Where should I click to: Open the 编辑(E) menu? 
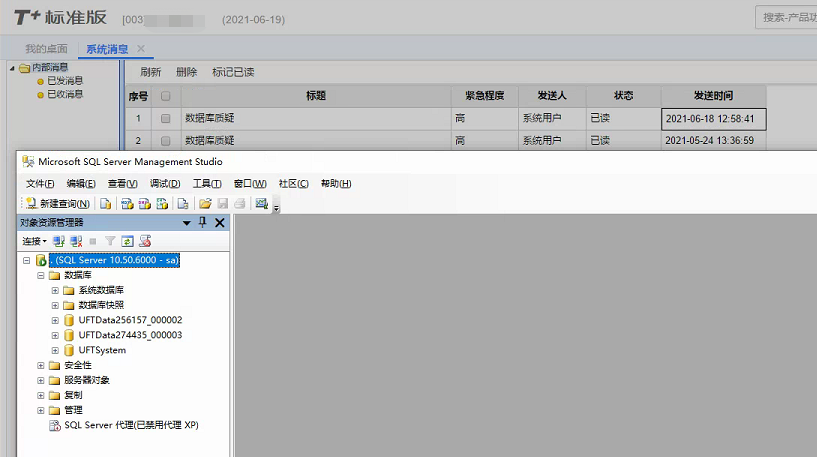(x=81, y=184)
